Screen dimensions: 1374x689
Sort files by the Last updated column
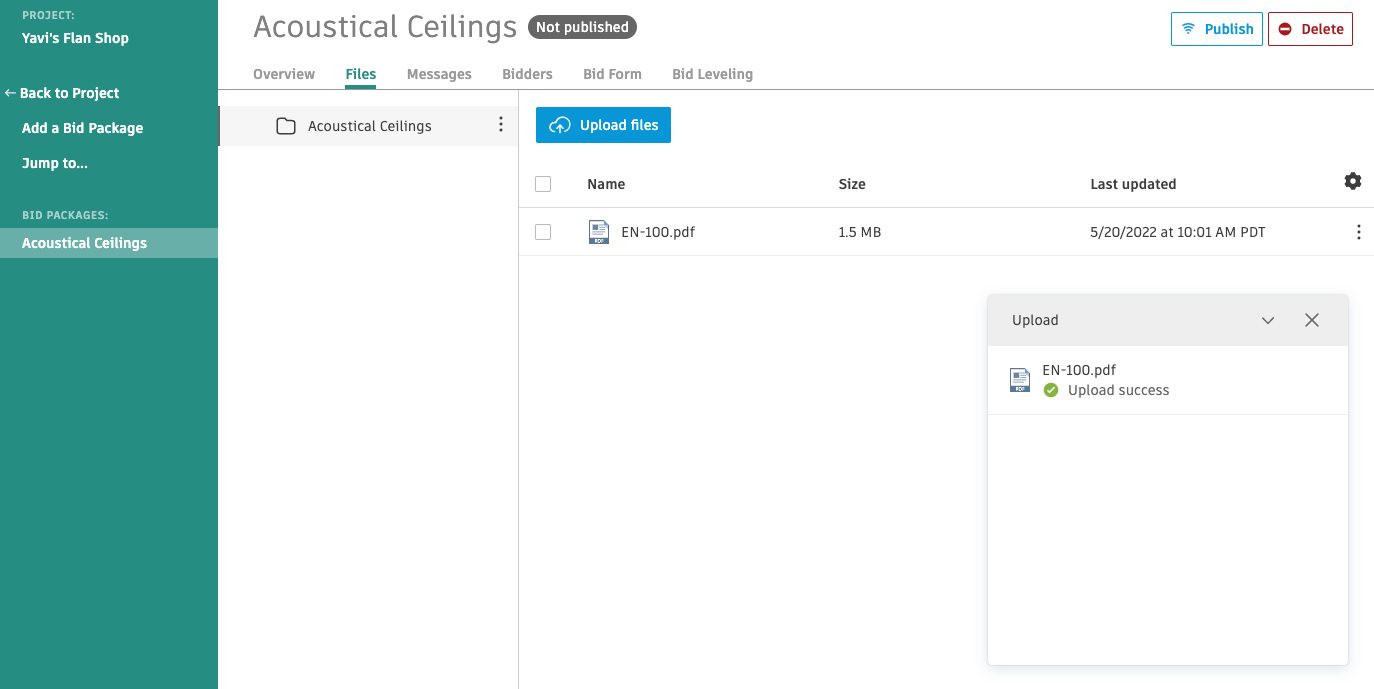point(1133,184)
